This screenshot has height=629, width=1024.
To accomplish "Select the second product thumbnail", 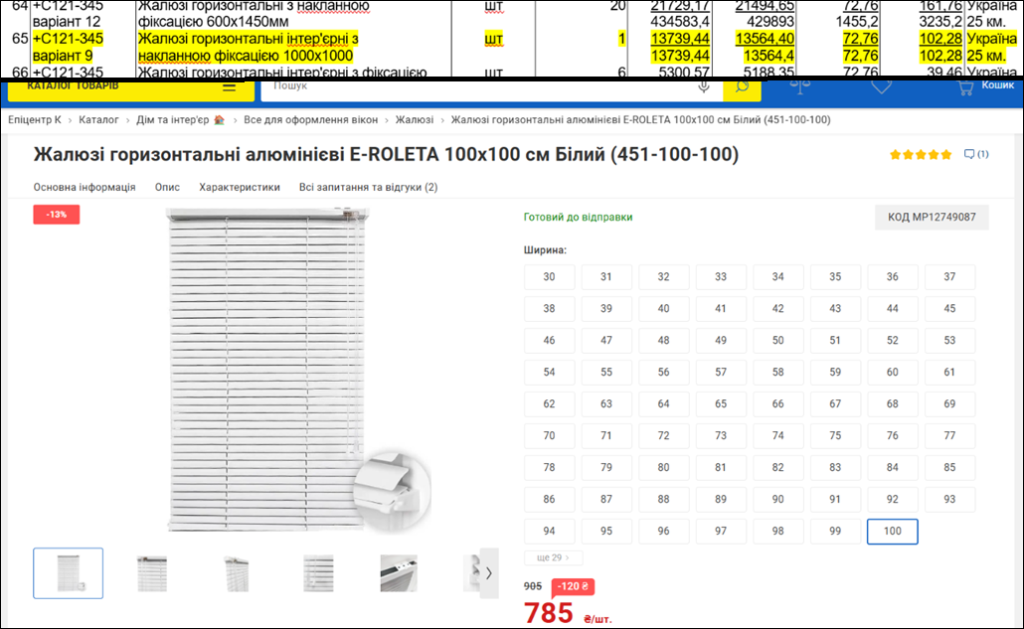I will [152, 573].
